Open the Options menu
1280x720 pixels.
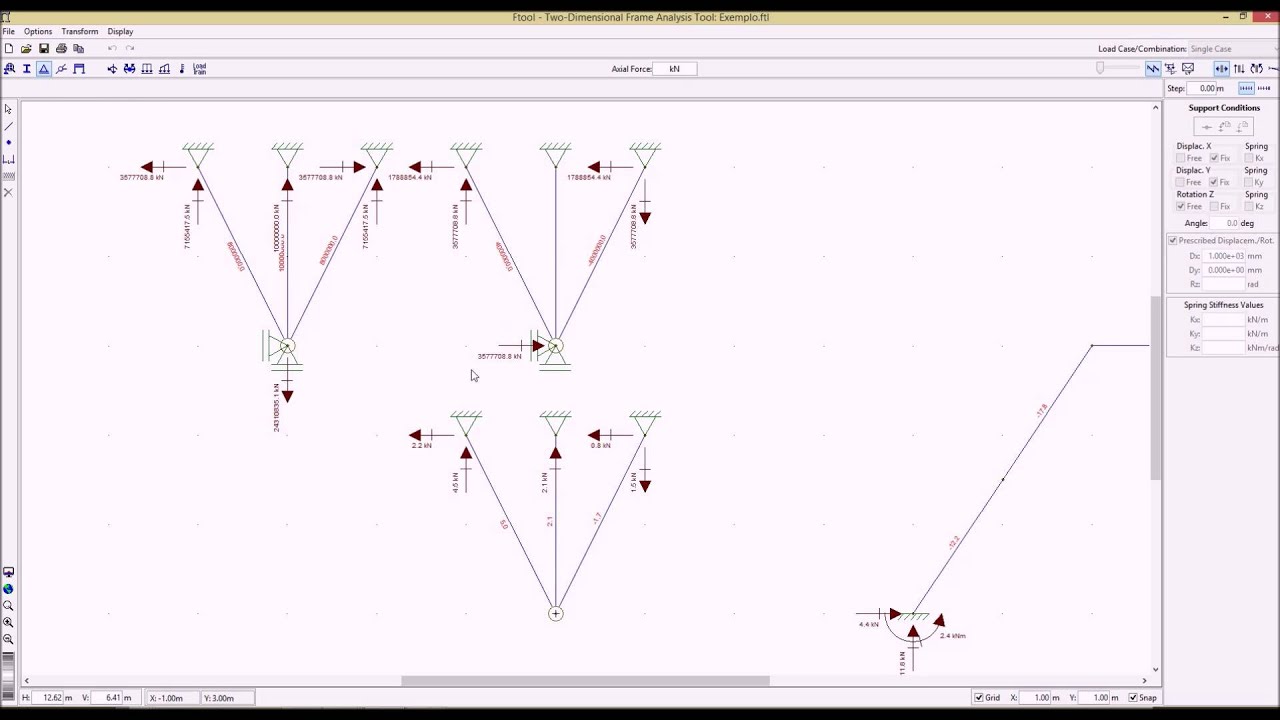[38, 31]
